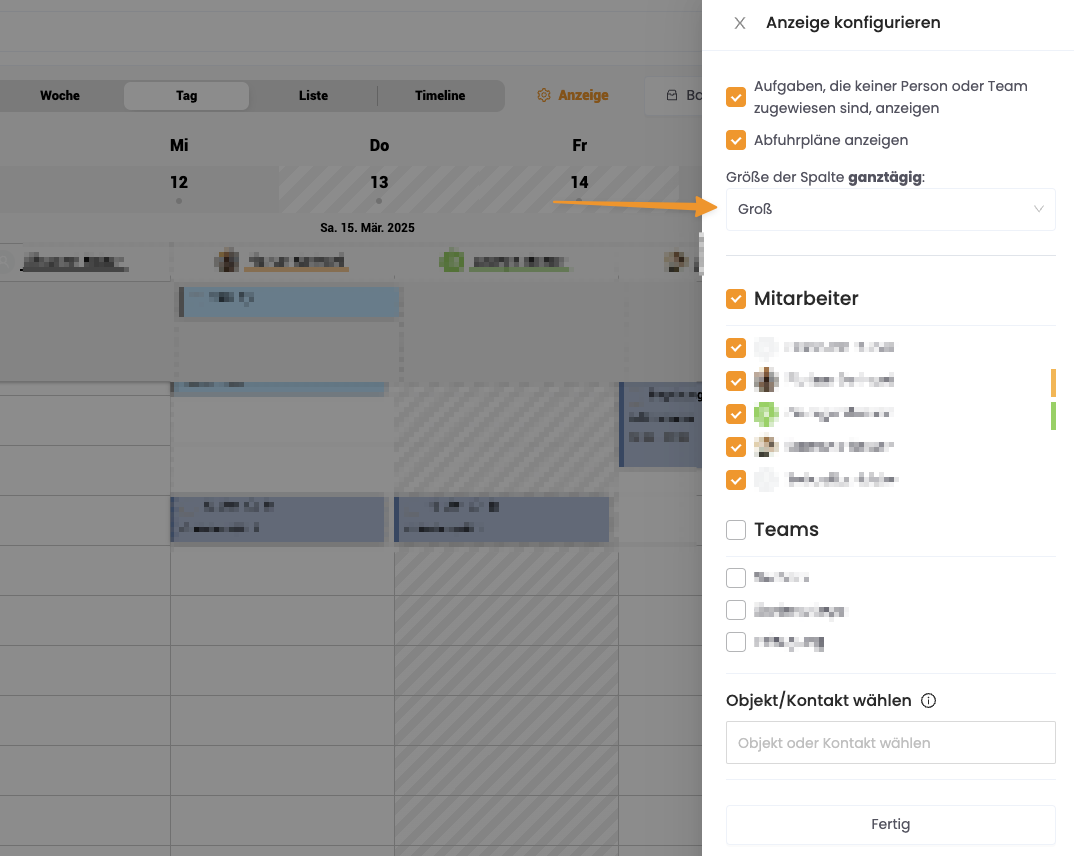1074x856 pixels.
Task: Uncheck unassigned tasks display checkbox
Action: point(736,97)
